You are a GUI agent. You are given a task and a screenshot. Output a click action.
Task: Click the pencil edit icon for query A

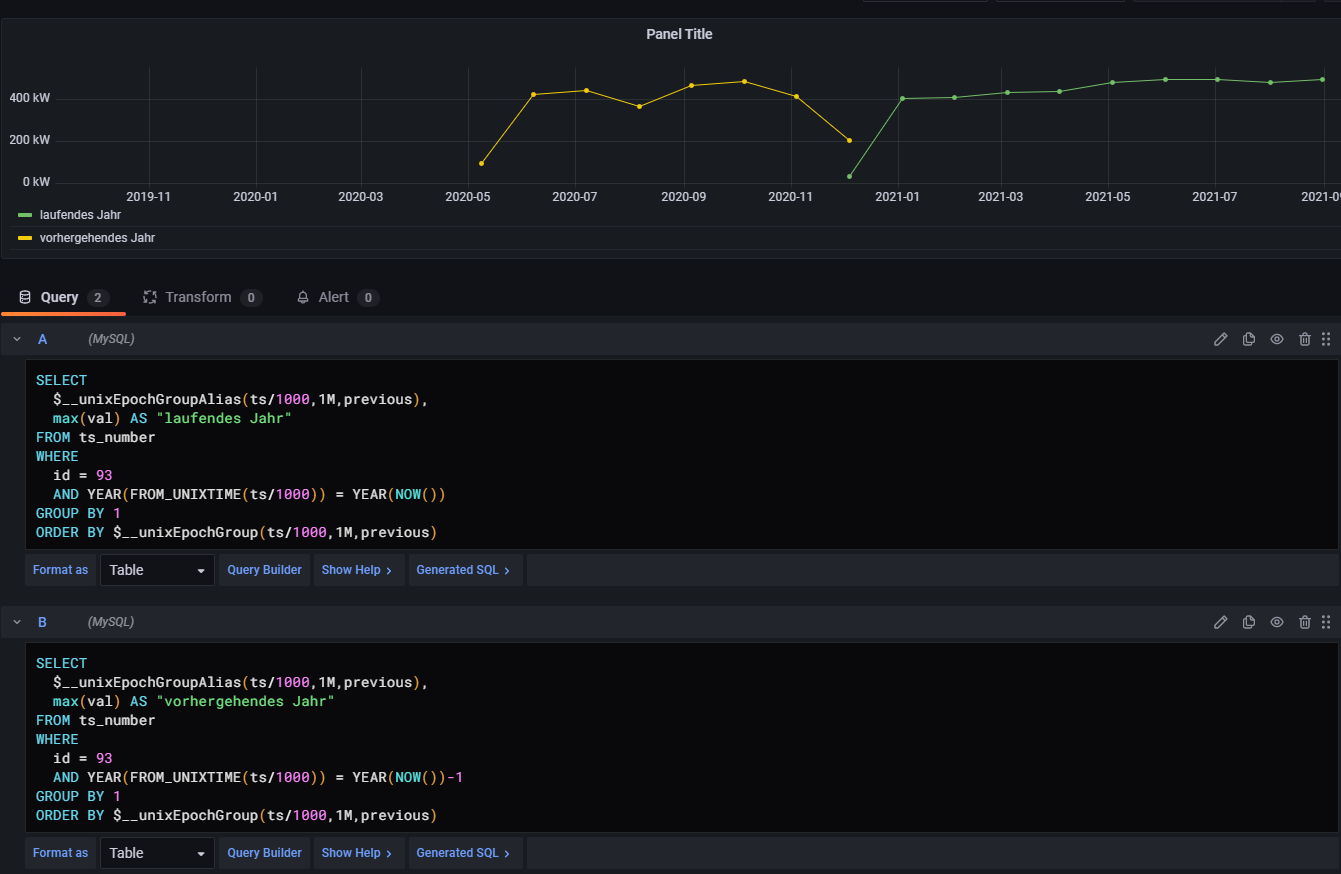(1220, 339)
